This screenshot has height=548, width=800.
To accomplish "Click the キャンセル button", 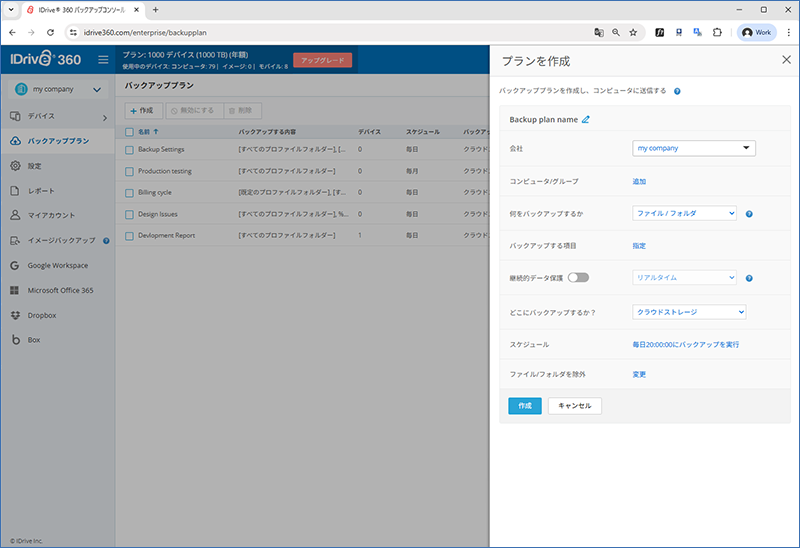I will pyautogui.click(x=575, y=406).
